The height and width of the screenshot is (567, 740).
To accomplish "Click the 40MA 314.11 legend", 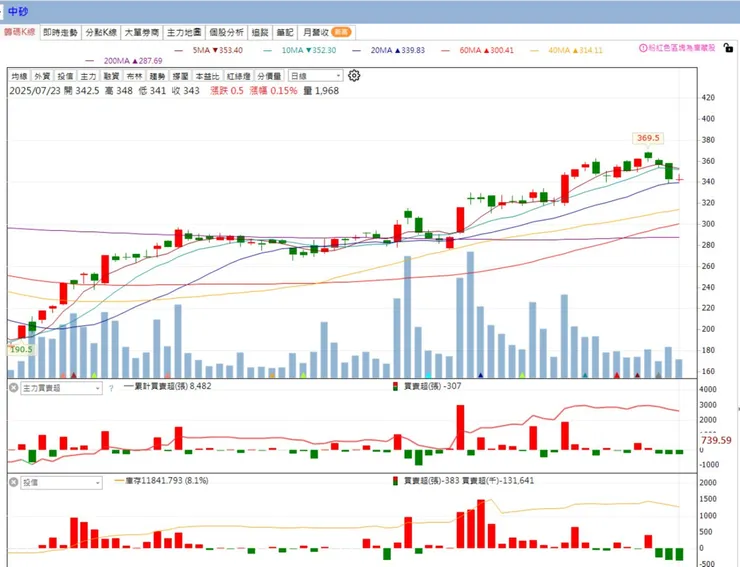I will pyautogui.click(x=567, y=50).
